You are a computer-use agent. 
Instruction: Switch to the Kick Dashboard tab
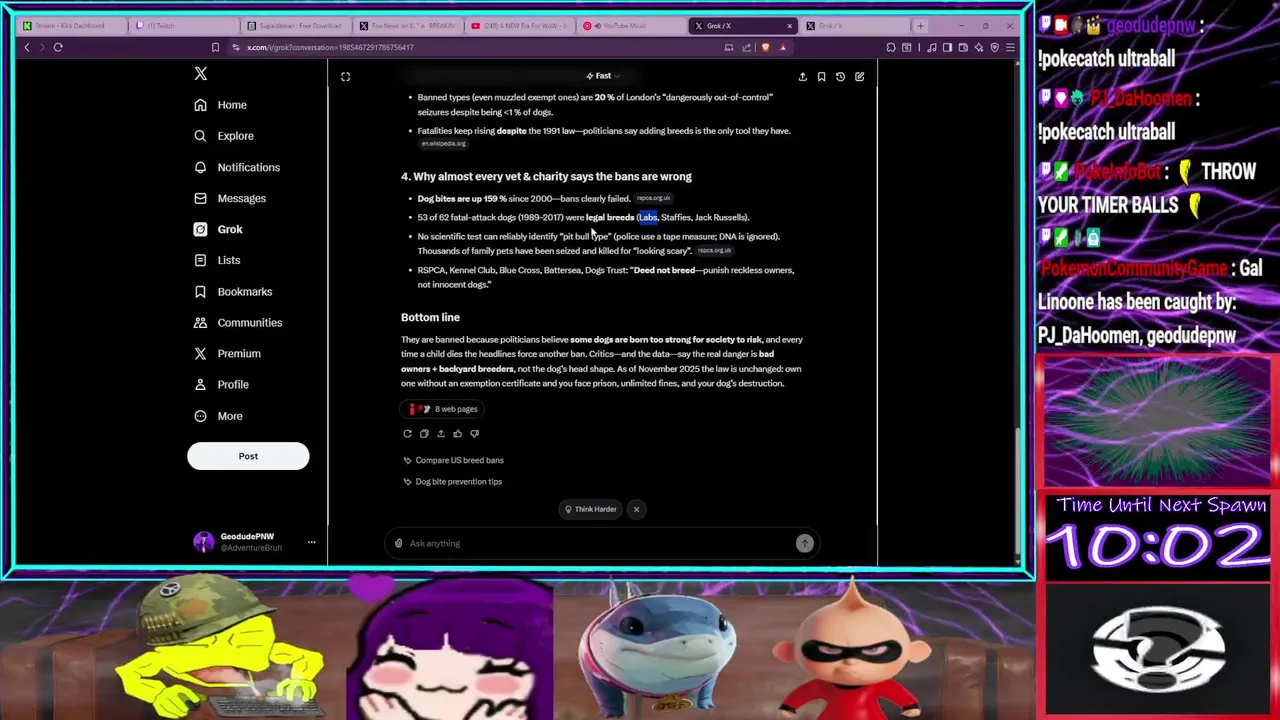point(70,25)
